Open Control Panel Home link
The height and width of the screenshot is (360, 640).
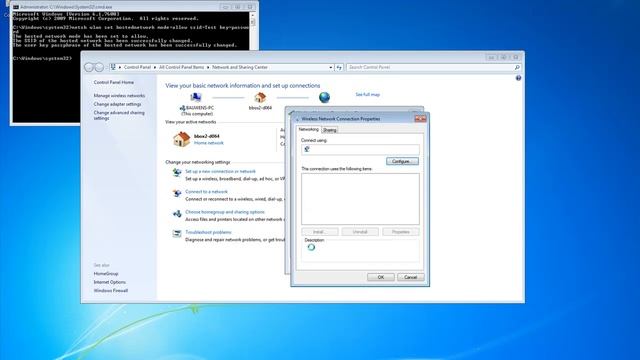[x=113, y=82]
